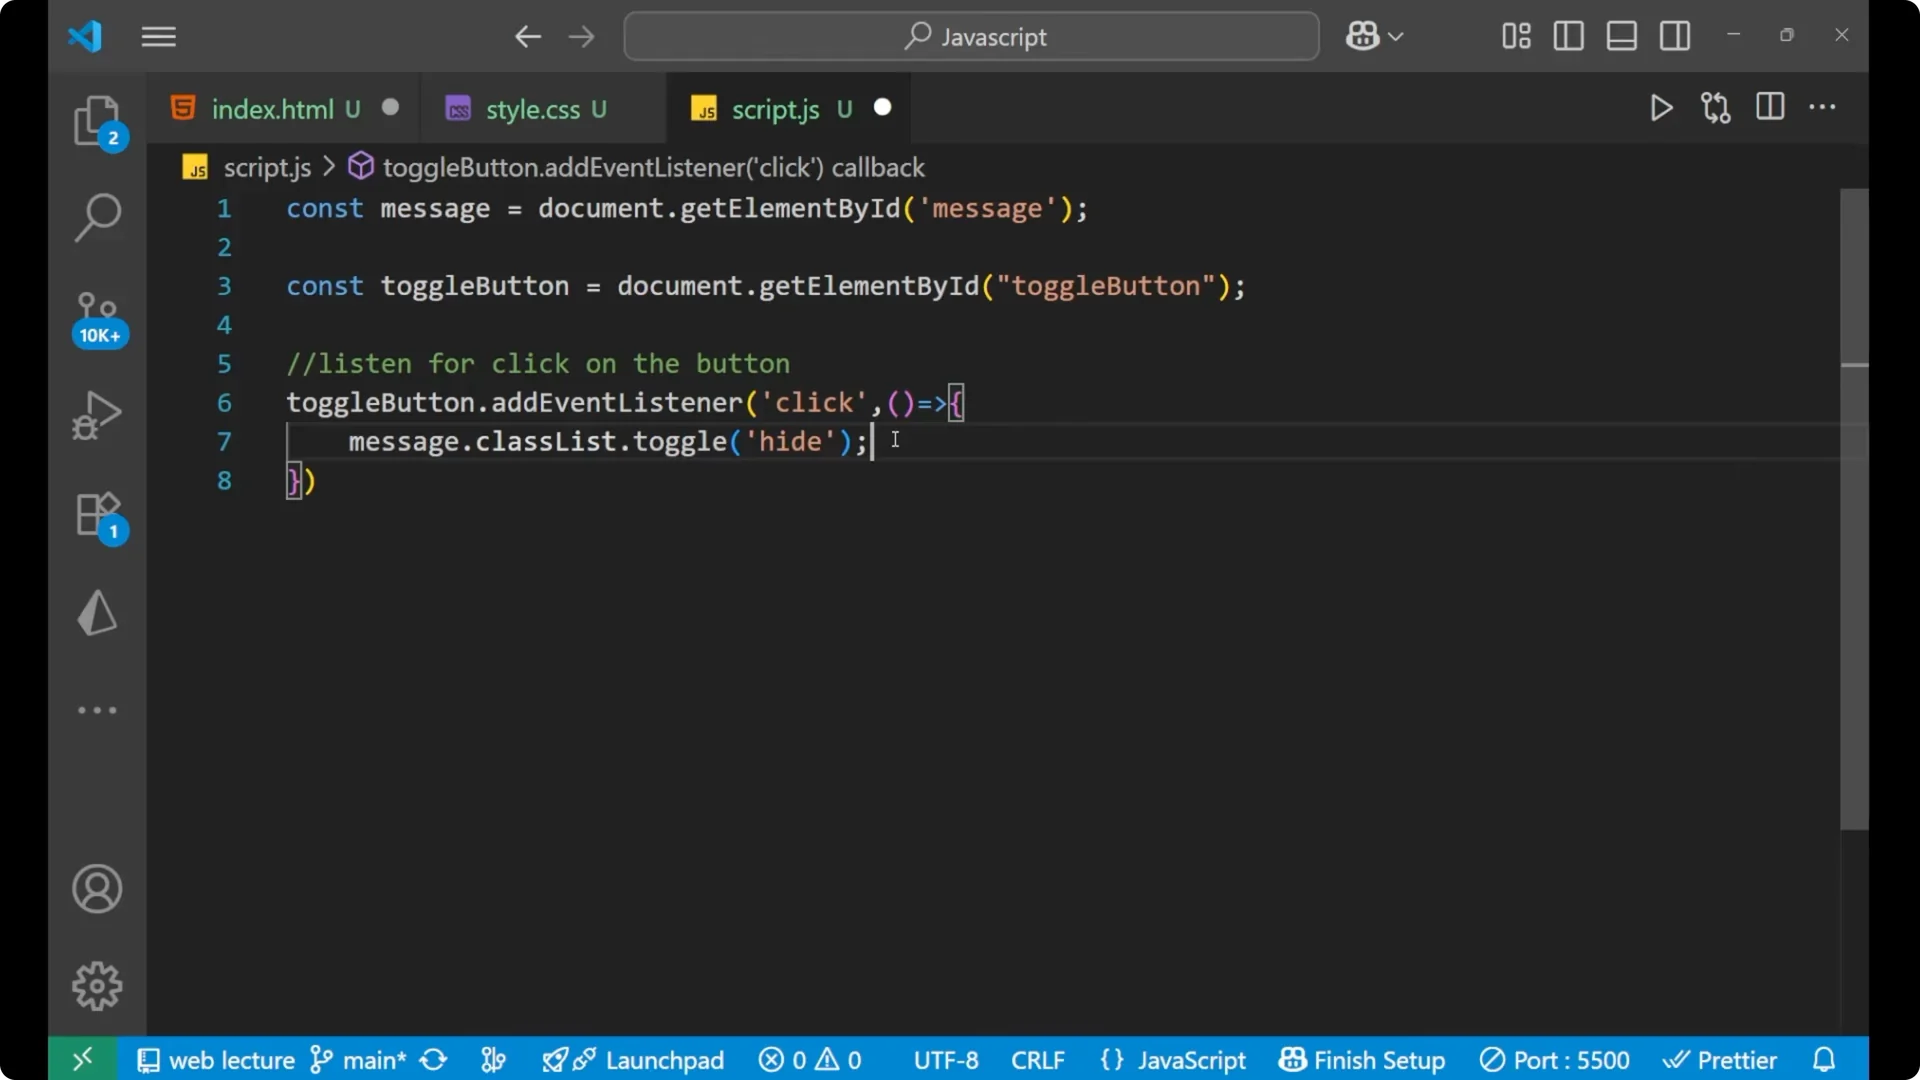Open the editor More Actions menu
The height and width of the screenshot is (1080, 1920).
click(1824, 108)
